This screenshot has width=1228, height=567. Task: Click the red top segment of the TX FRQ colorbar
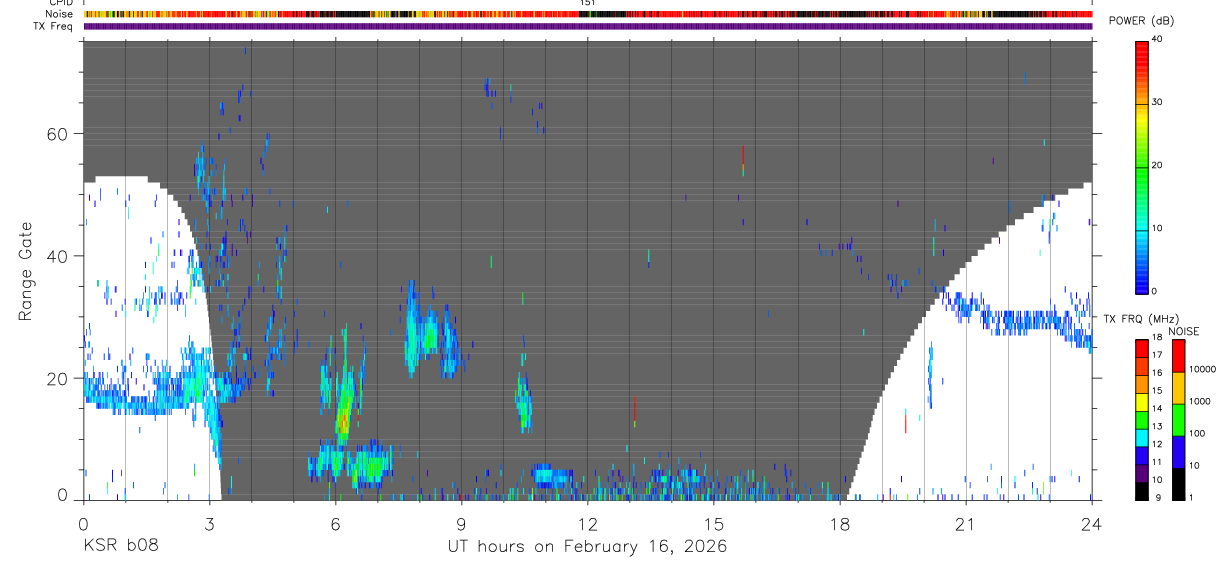[1141, 347]
